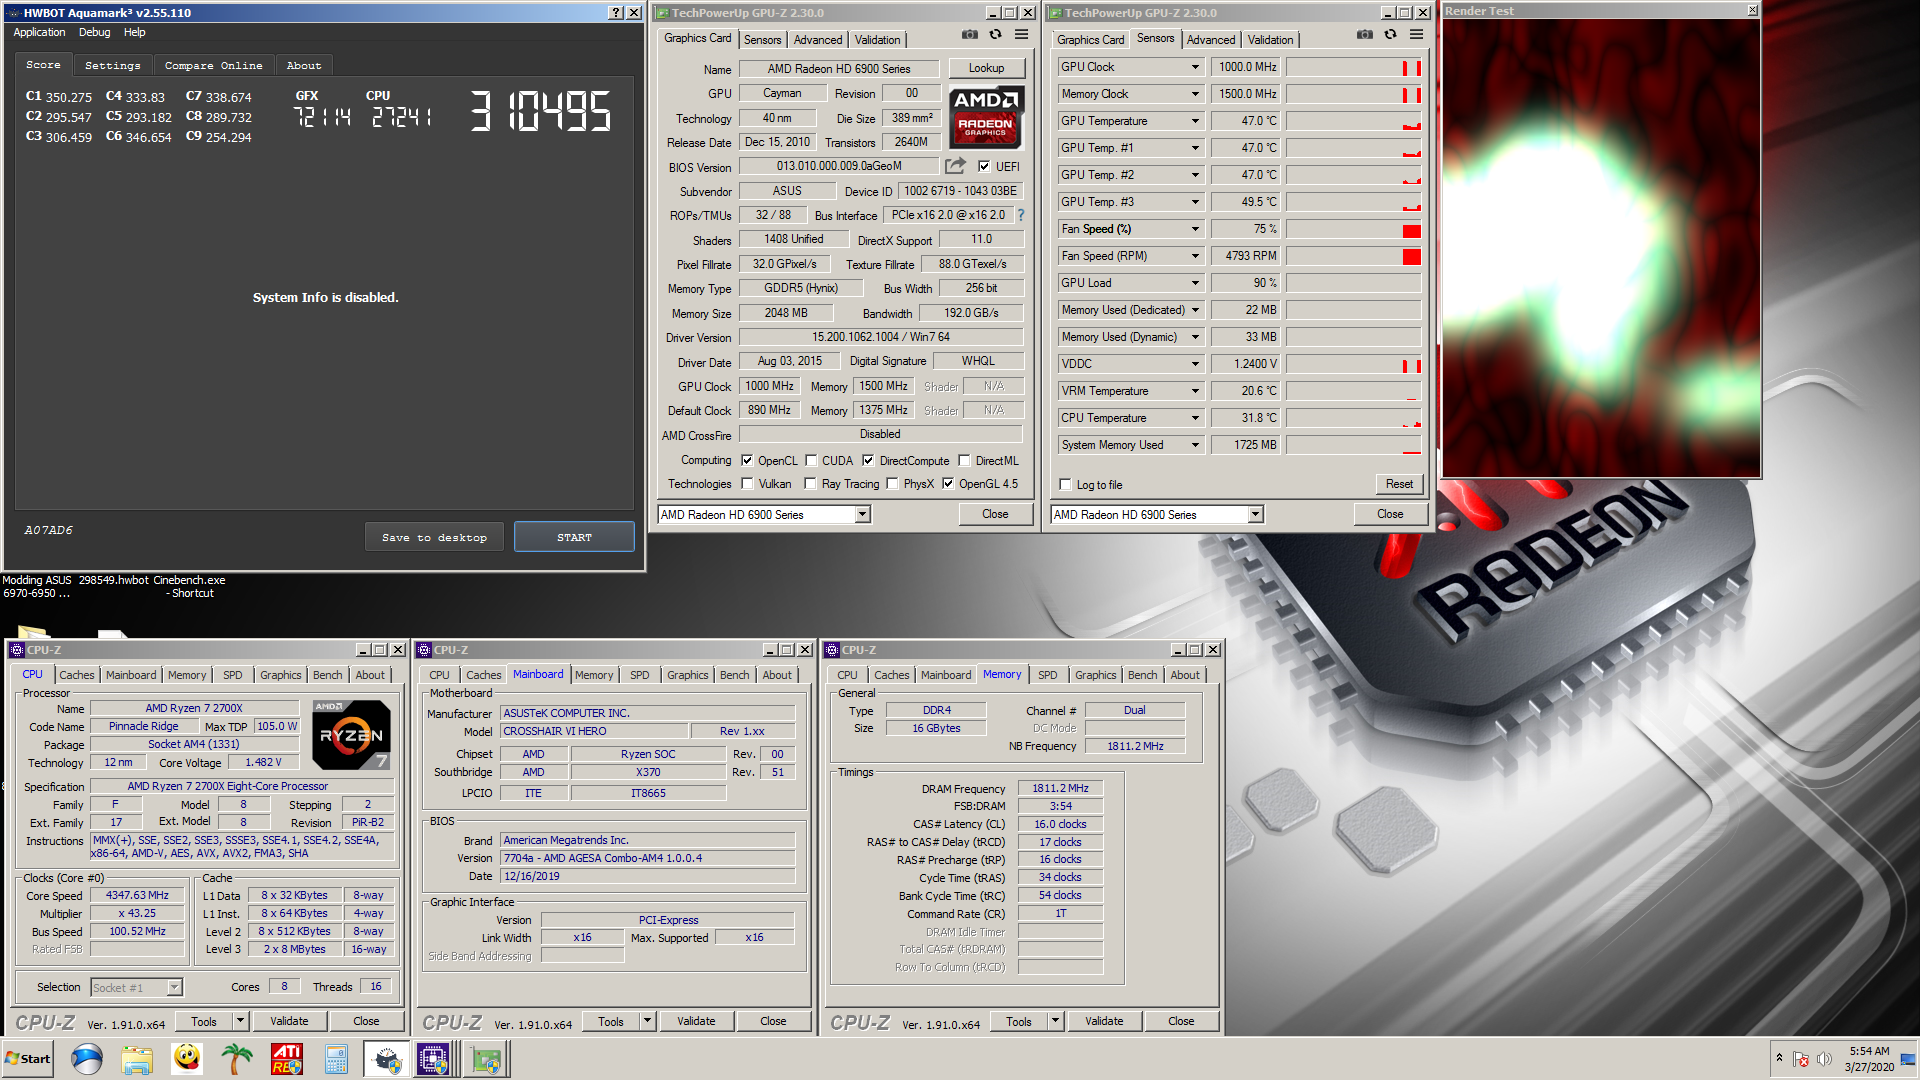Toggle DirectML checkbox

(964, 461)
